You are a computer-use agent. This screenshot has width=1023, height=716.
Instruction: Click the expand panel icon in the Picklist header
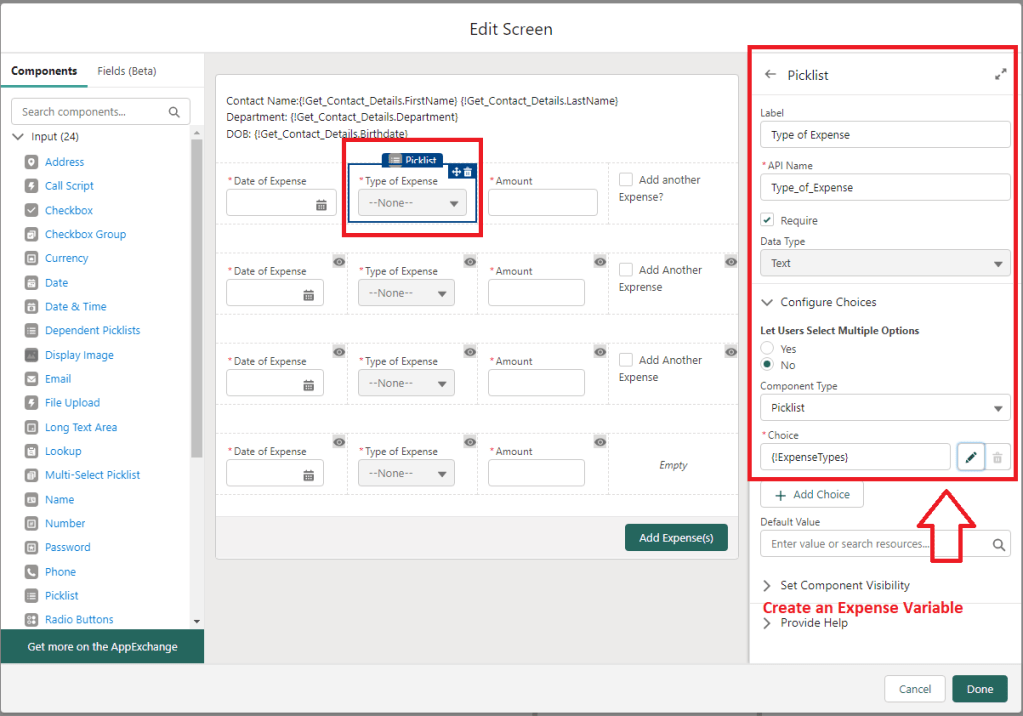[1000, 75]
